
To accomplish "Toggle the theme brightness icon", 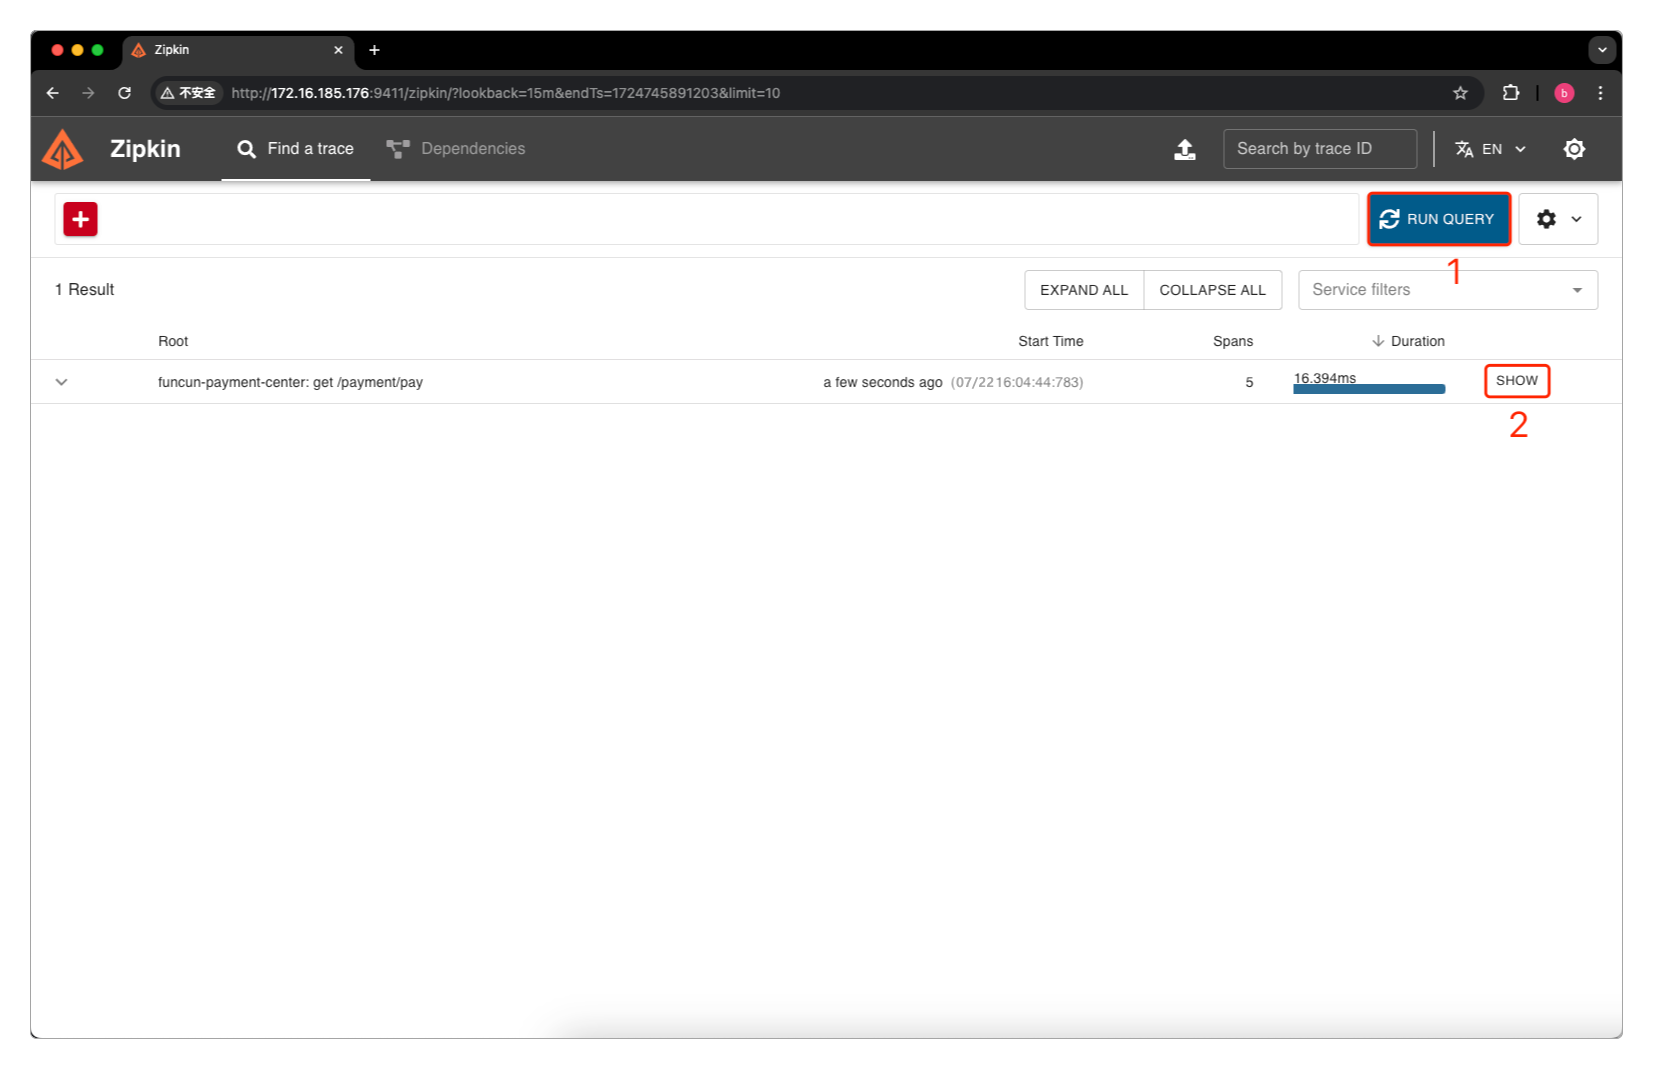I will pyautogui.click(x=1574, y=149).
